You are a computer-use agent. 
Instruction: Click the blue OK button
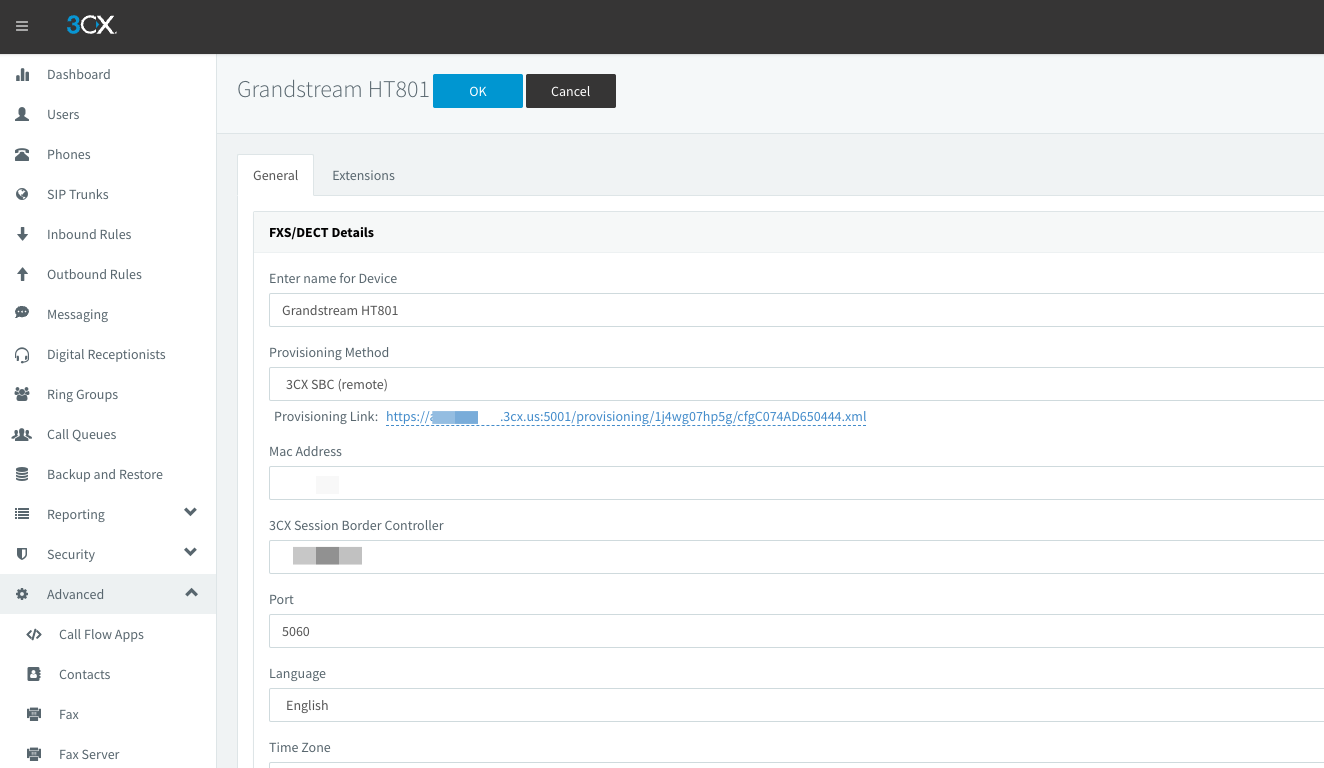point(478,91)
